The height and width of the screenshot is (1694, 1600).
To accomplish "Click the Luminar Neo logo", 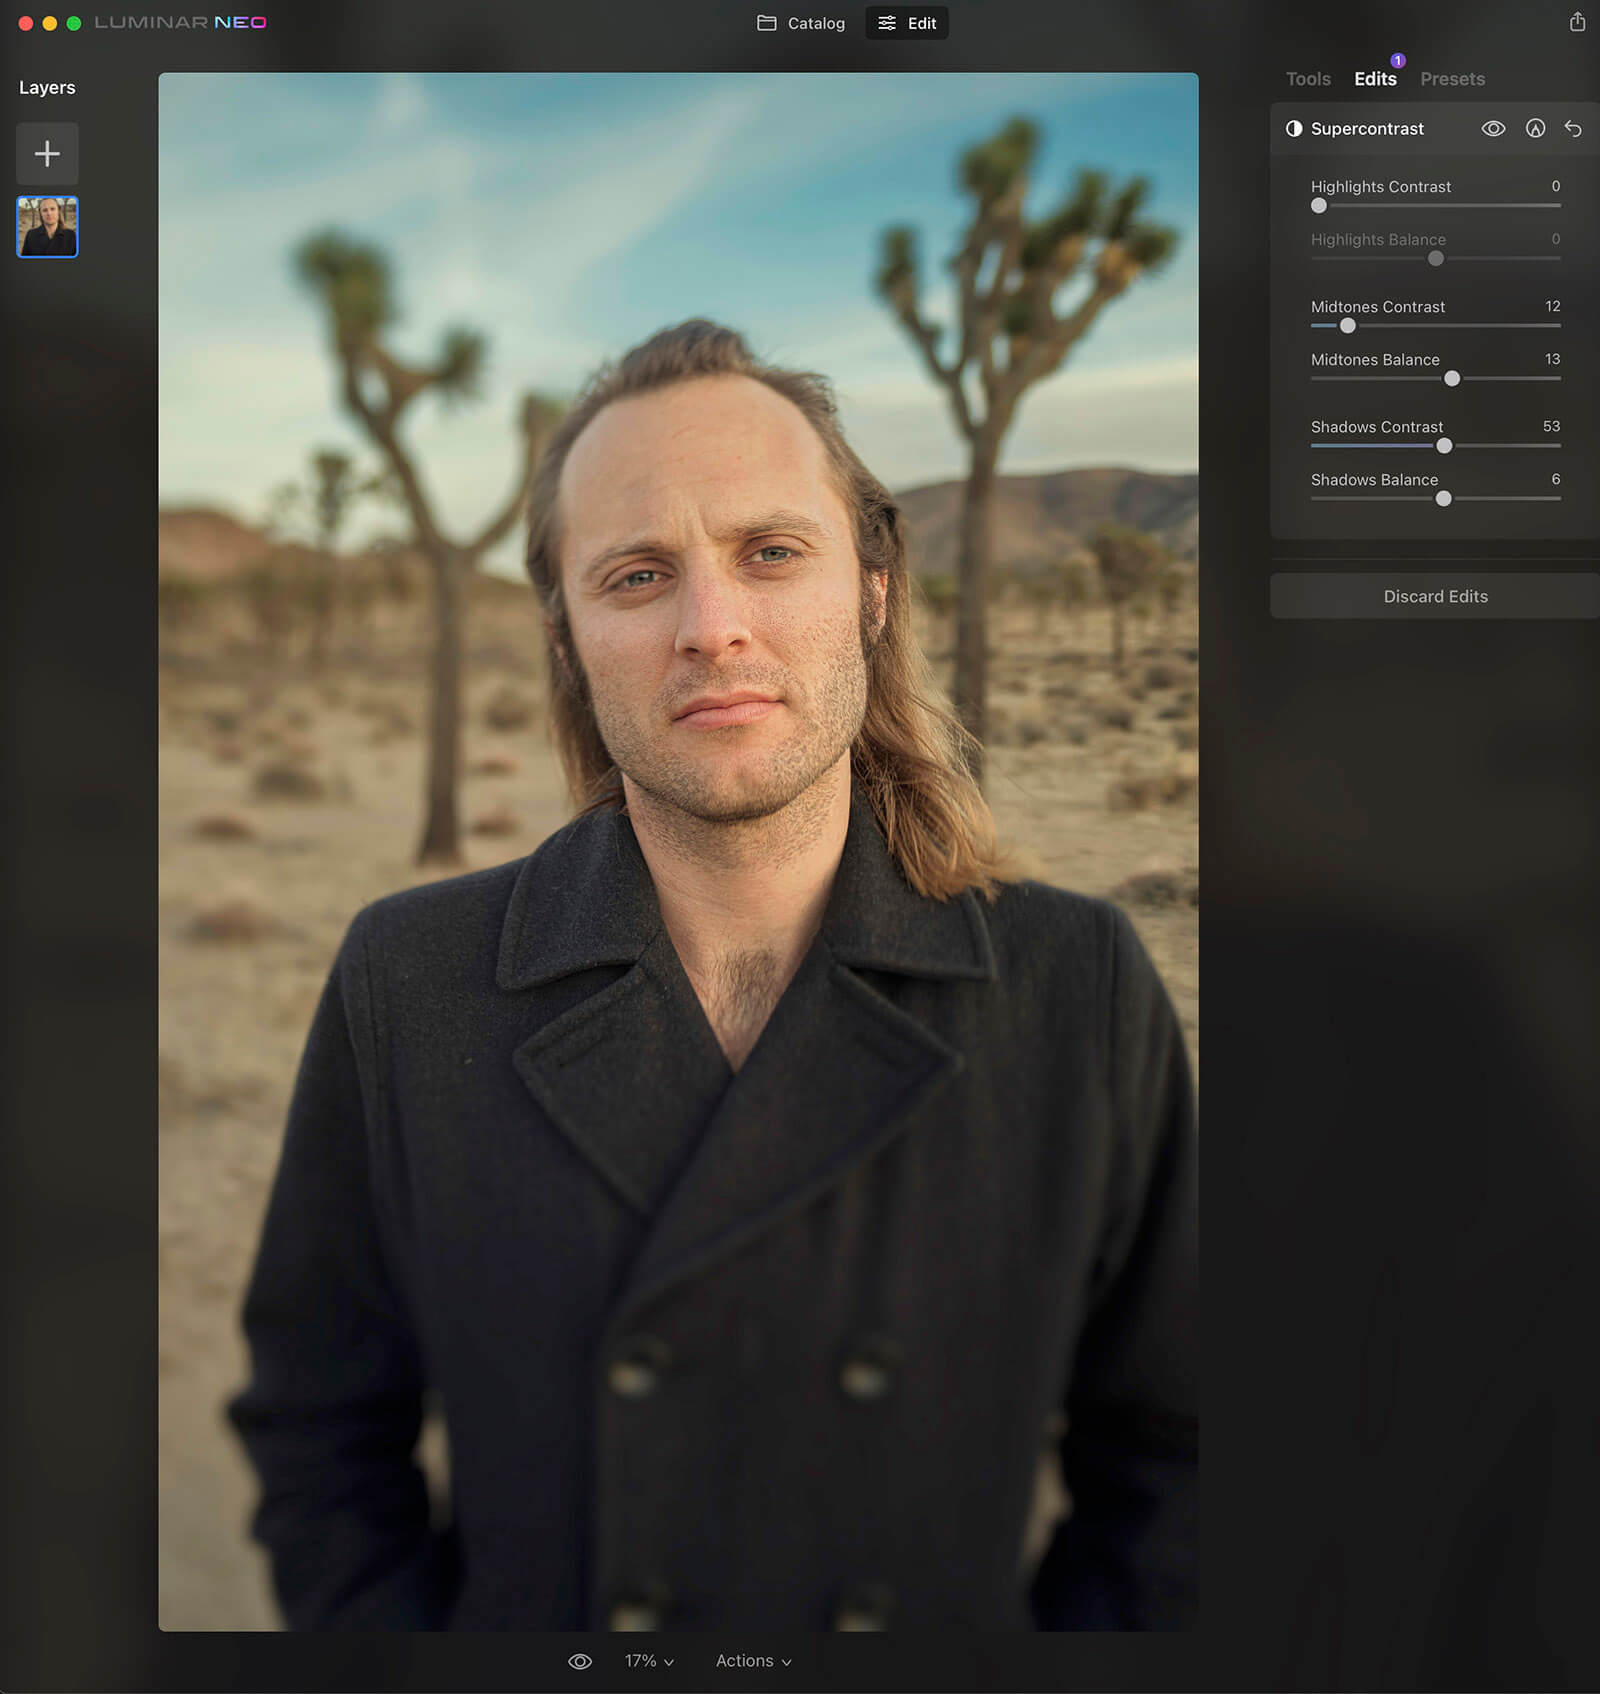I will tap(180, 22).
